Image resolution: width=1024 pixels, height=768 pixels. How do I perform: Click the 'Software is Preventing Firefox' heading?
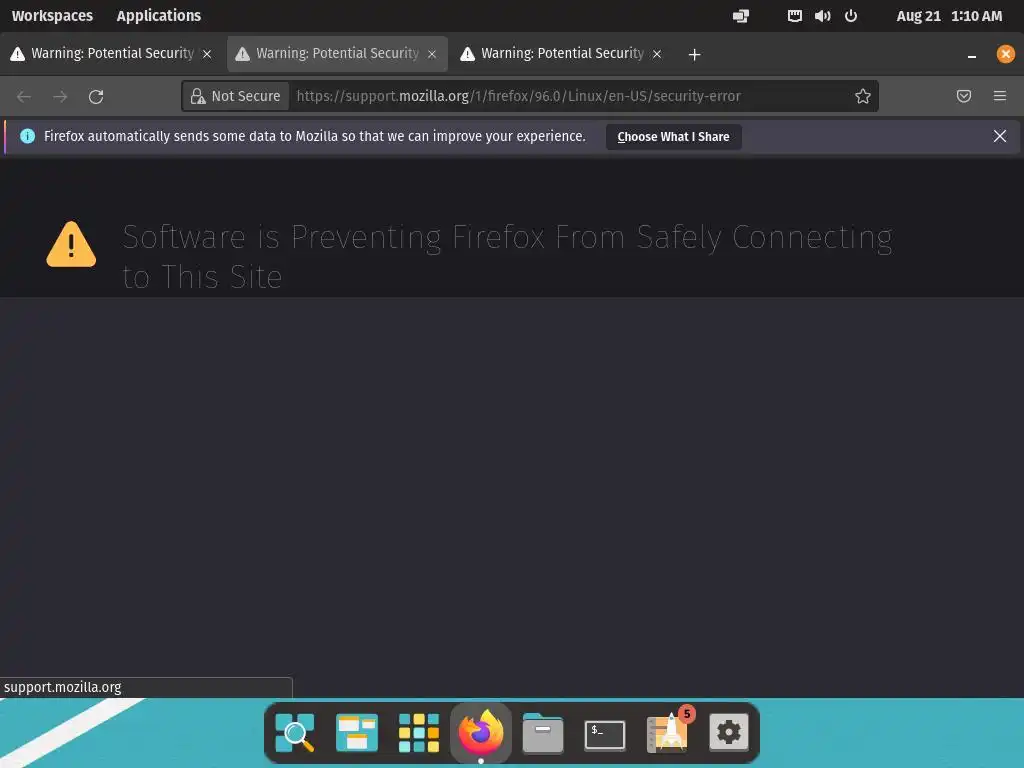coord(507,257)
